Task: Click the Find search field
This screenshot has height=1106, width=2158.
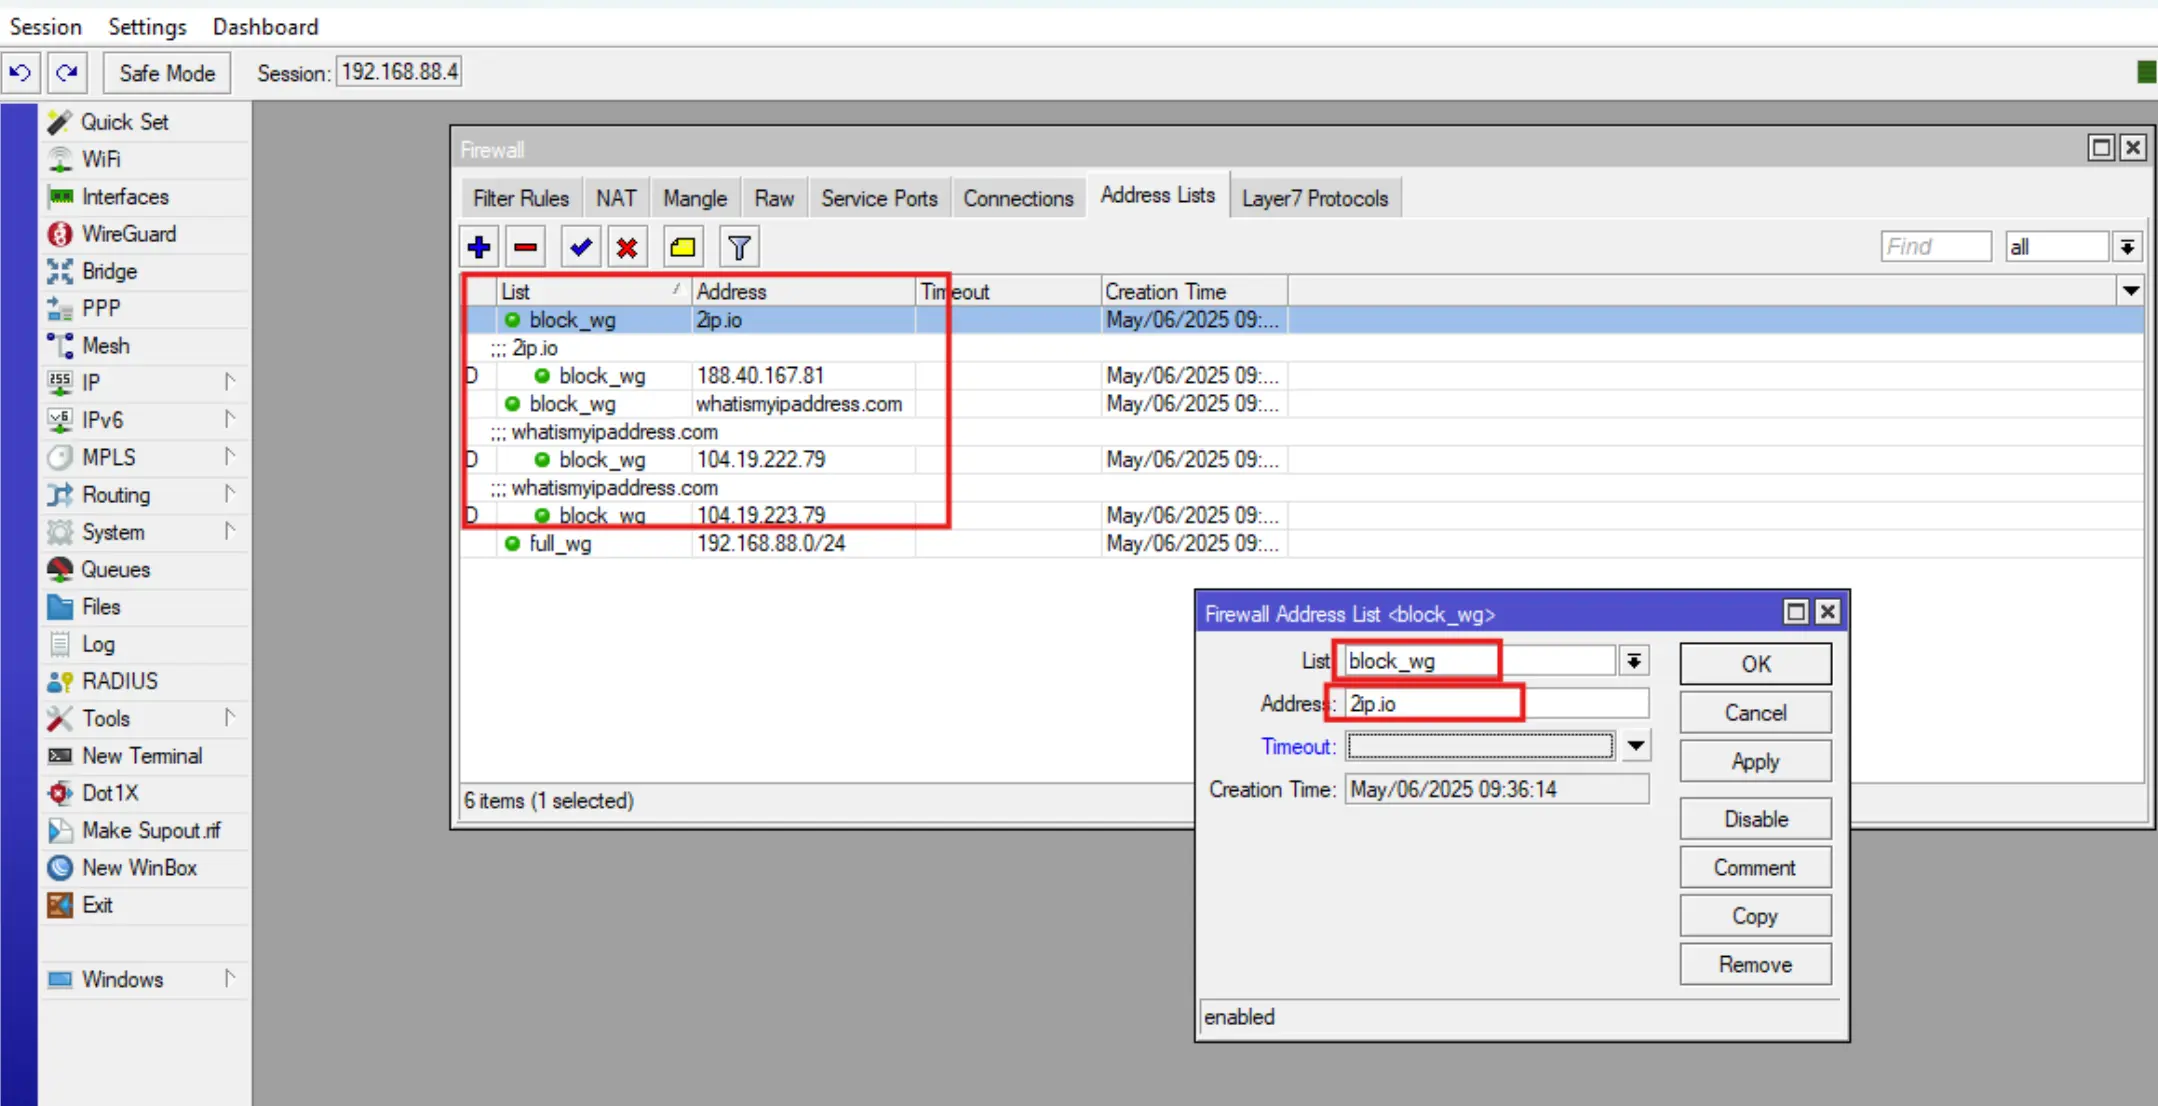Action: pos(1936,247)
